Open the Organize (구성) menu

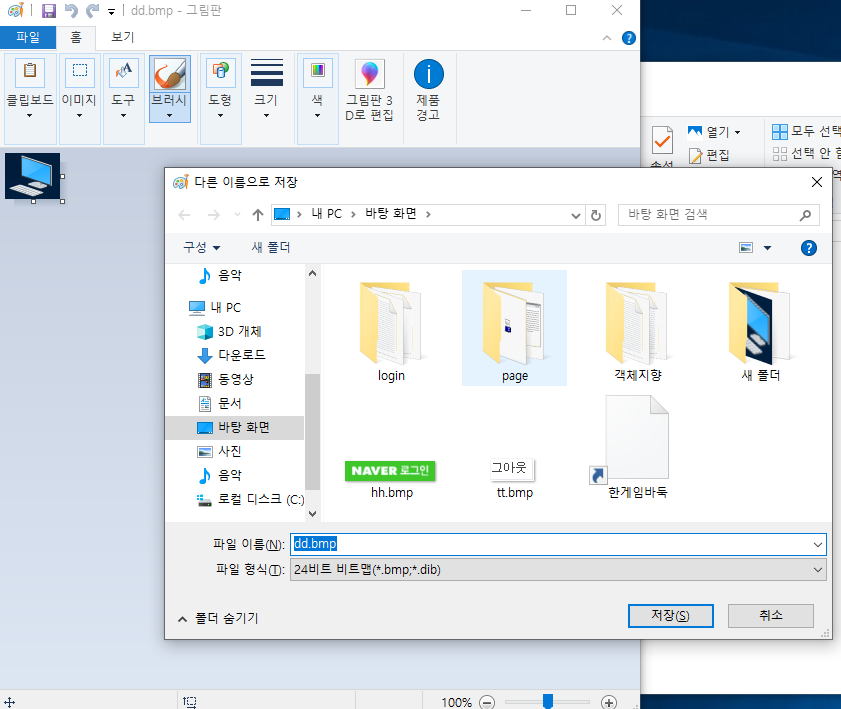[x=202, y=247]
